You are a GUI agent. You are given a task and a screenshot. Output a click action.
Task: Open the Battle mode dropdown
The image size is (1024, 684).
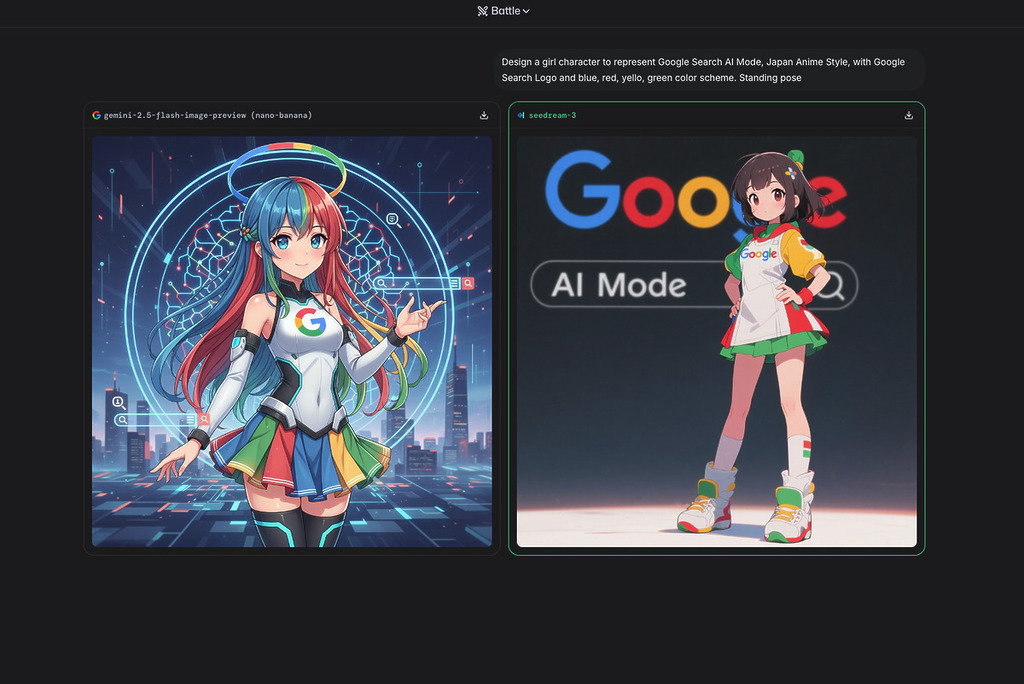[x=503, y=11]
